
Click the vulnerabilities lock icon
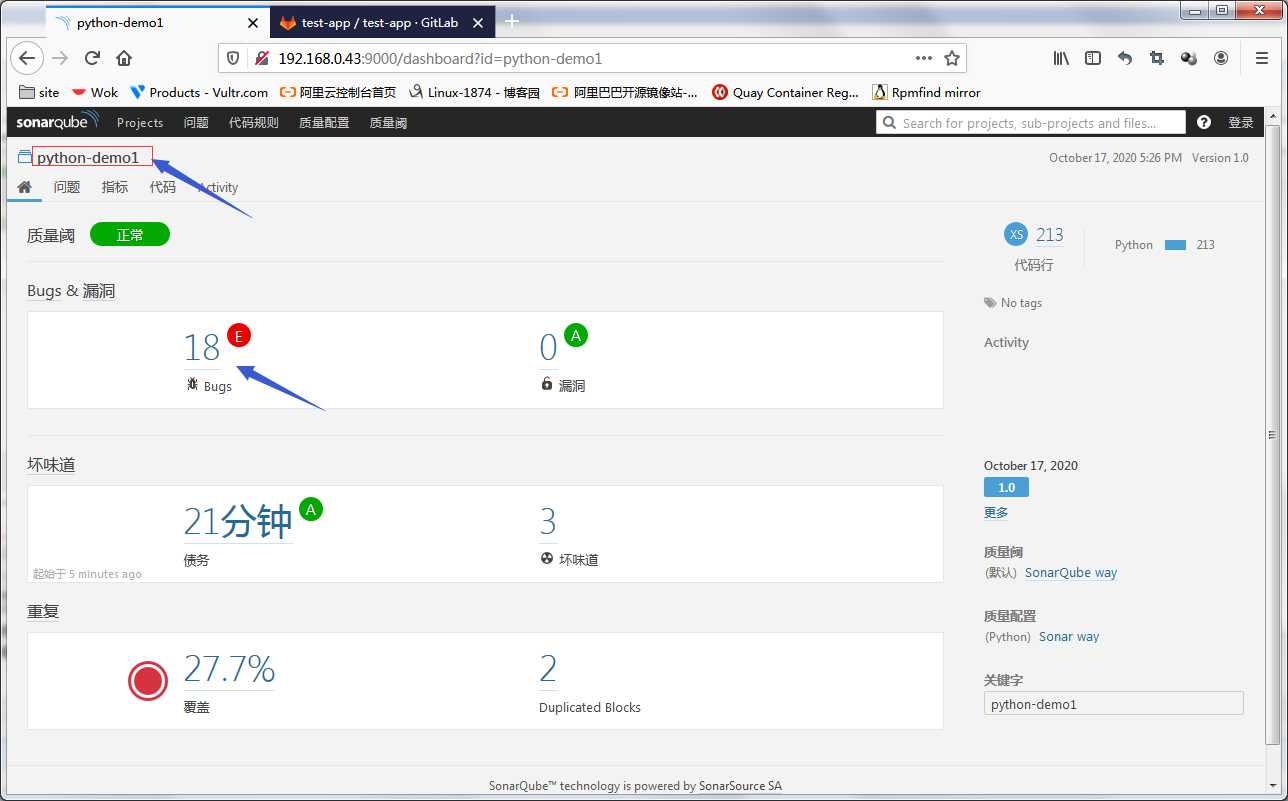click(547, 384)
